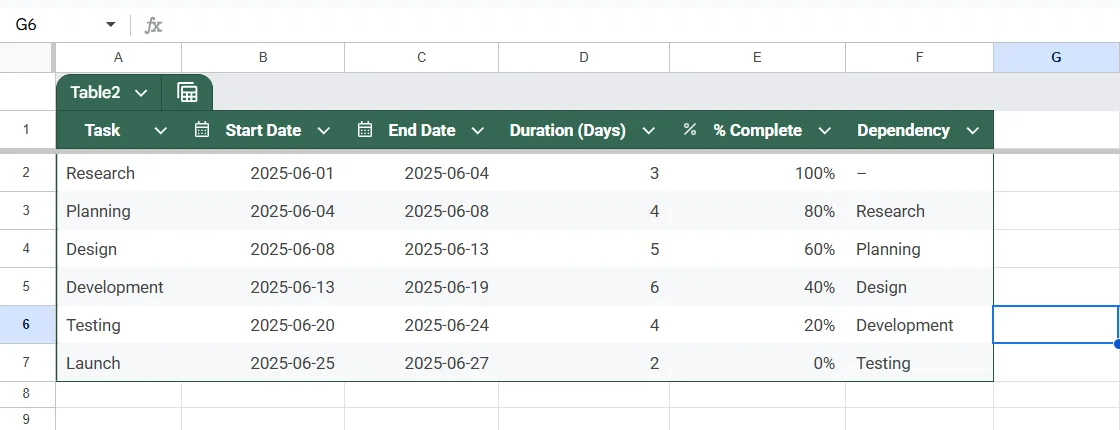Click into the formula bar input

click(x=643, y=26)
